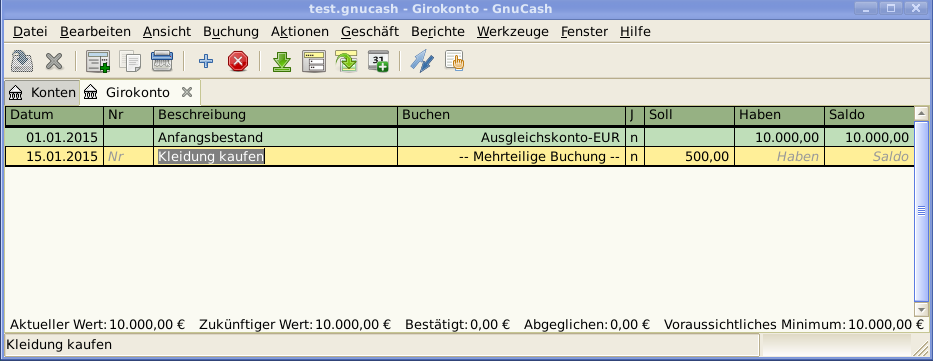Click the Saldo column header
Image resolution: width=933 pixels, height=361 pixels.
click(868, 115)
